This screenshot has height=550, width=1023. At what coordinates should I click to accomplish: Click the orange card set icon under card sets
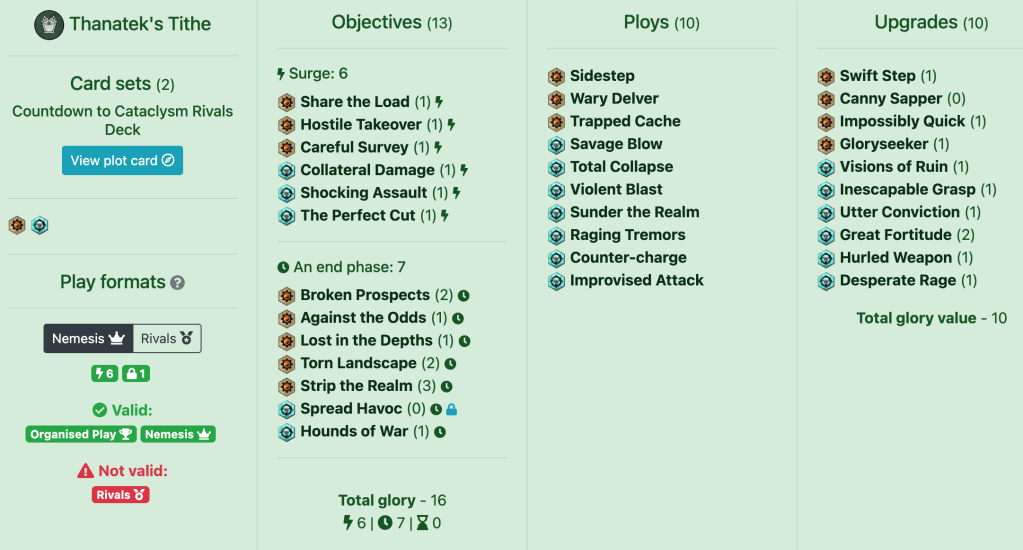click(x=17, y=225)
